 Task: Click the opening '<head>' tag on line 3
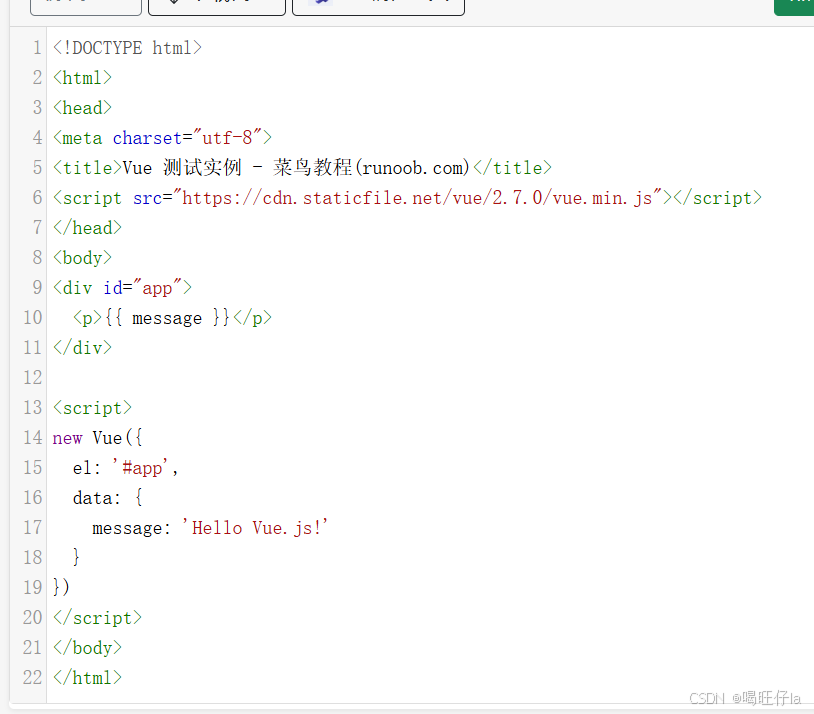pos(83,108)
